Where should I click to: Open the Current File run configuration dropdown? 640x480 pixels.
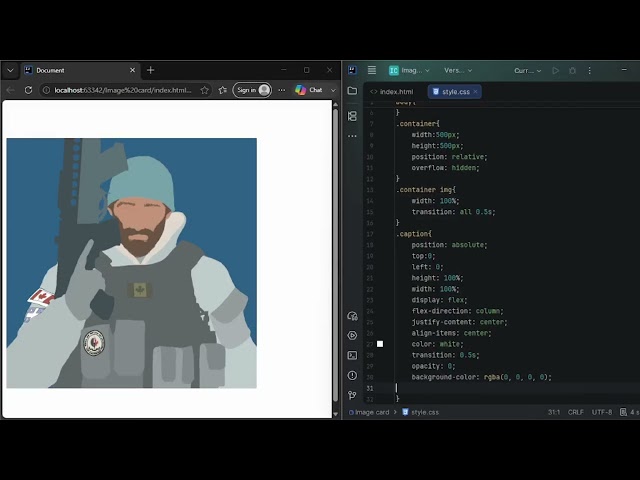(527, 71)
